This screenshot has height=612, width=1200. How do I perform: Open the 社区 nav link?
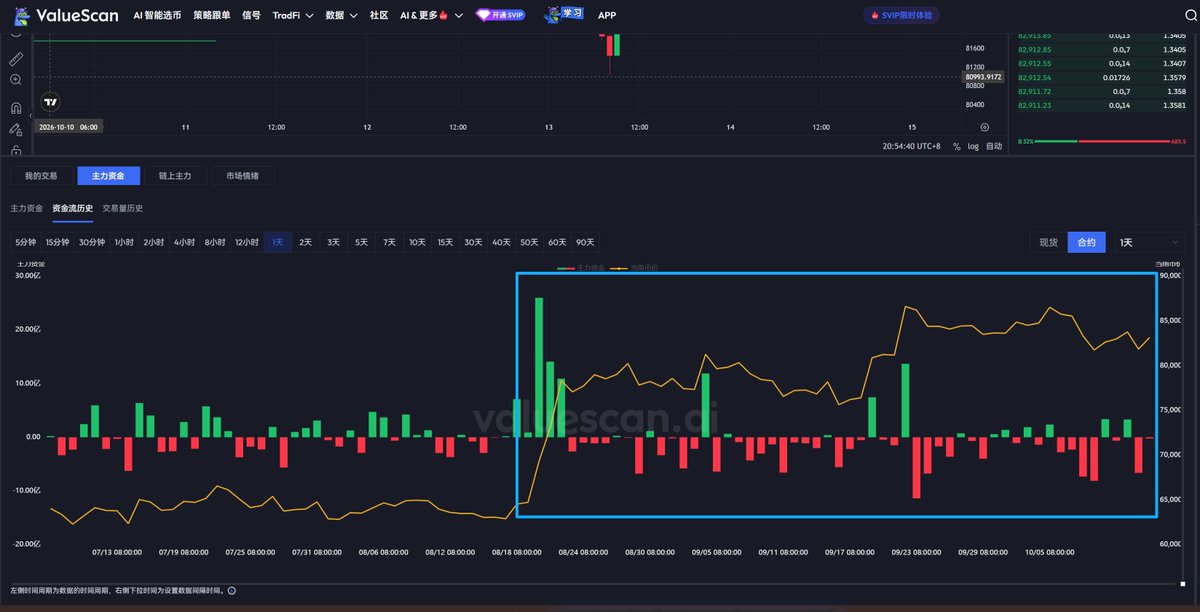coord(379,16)
